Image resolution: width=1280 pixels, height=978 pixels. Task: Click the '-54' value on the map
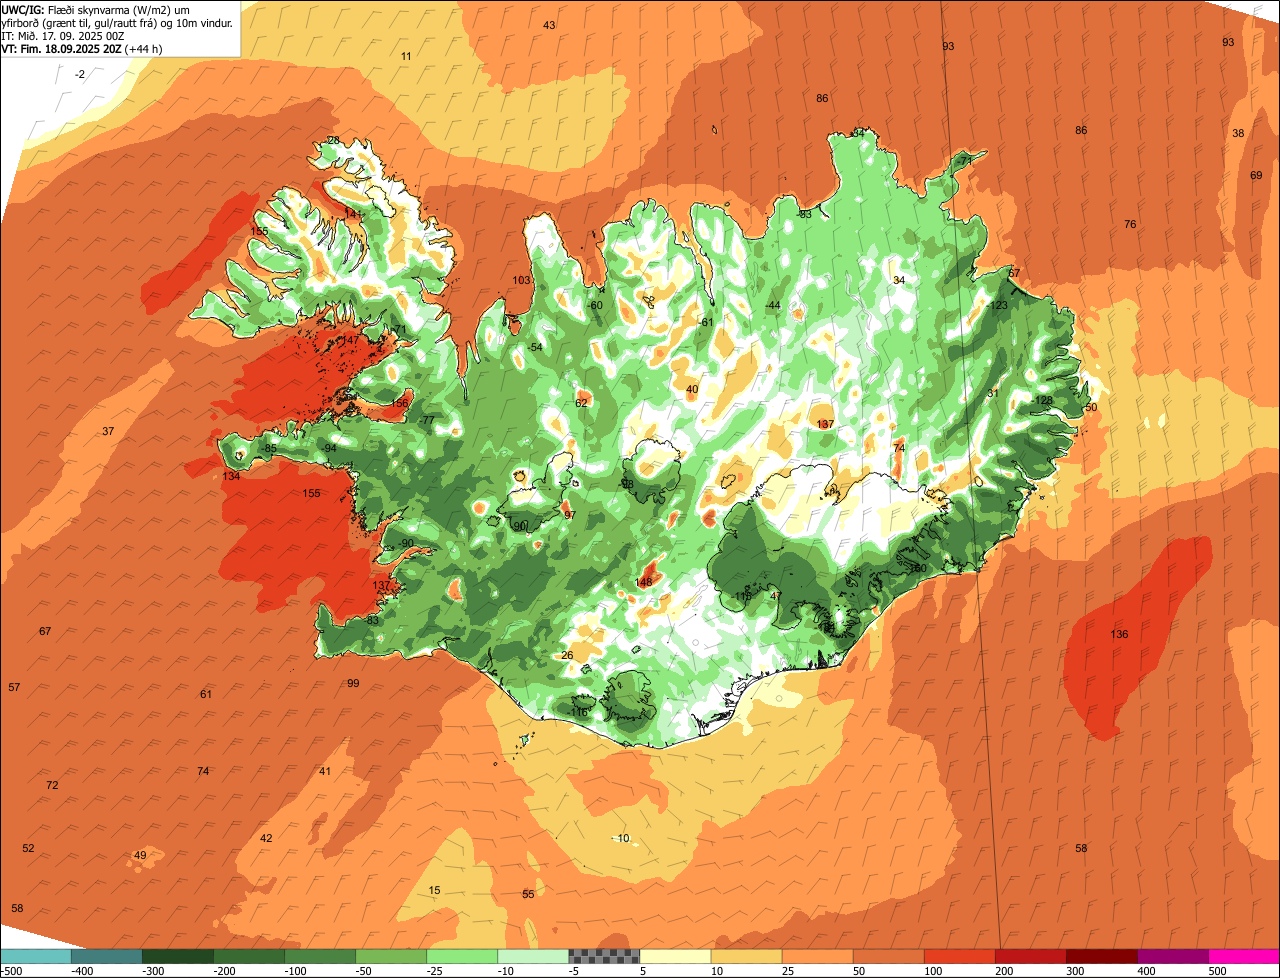tap(535, 347)
